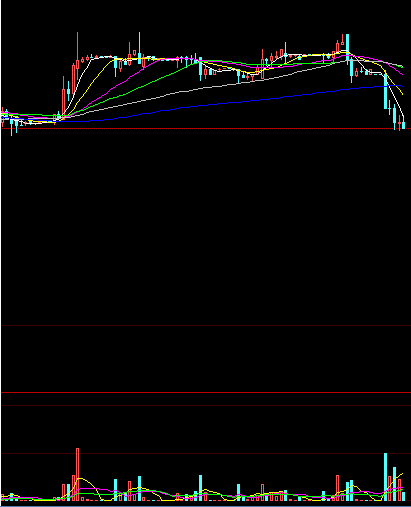Click the red dotted horizontal price line
Viewport: 411px width, 507px height.
pyautogui.click(x=206, y=128)
